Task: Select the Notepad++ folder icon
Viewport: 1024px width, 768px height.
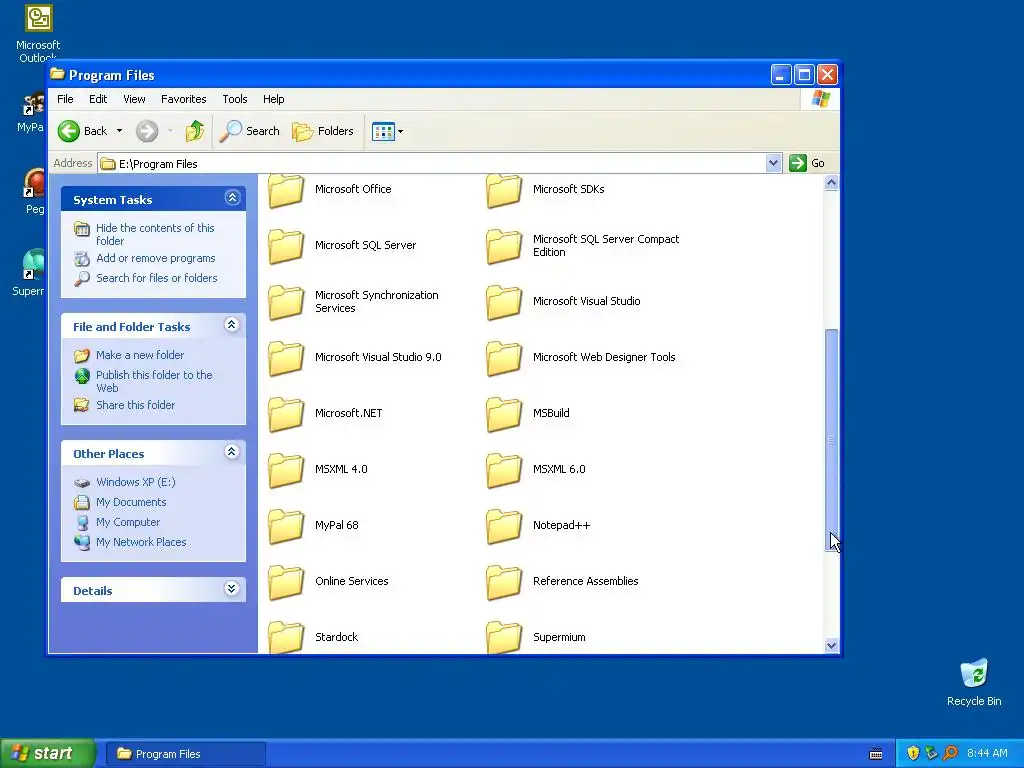Action: [x=504, y=527]
